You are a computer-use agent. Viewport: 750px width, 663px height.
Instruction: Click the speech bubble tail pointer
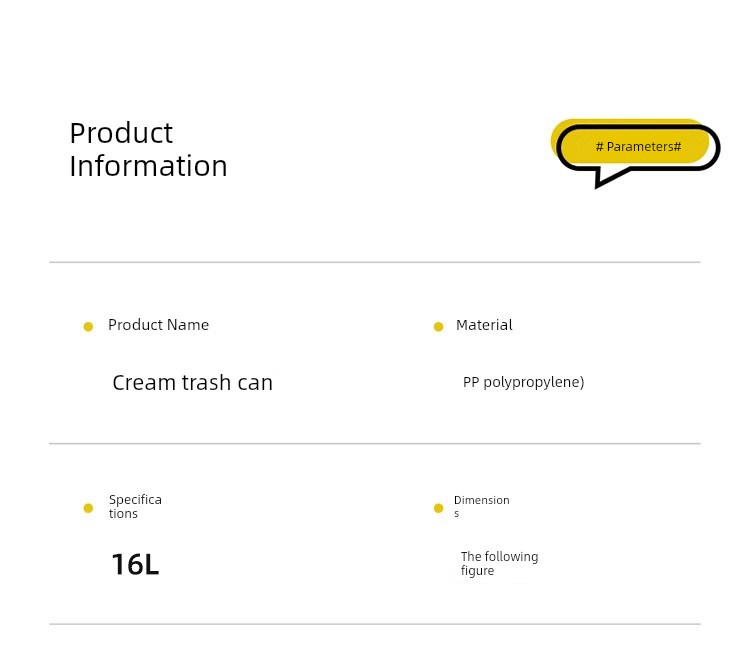pyautogui.click(x=610, y=178)
